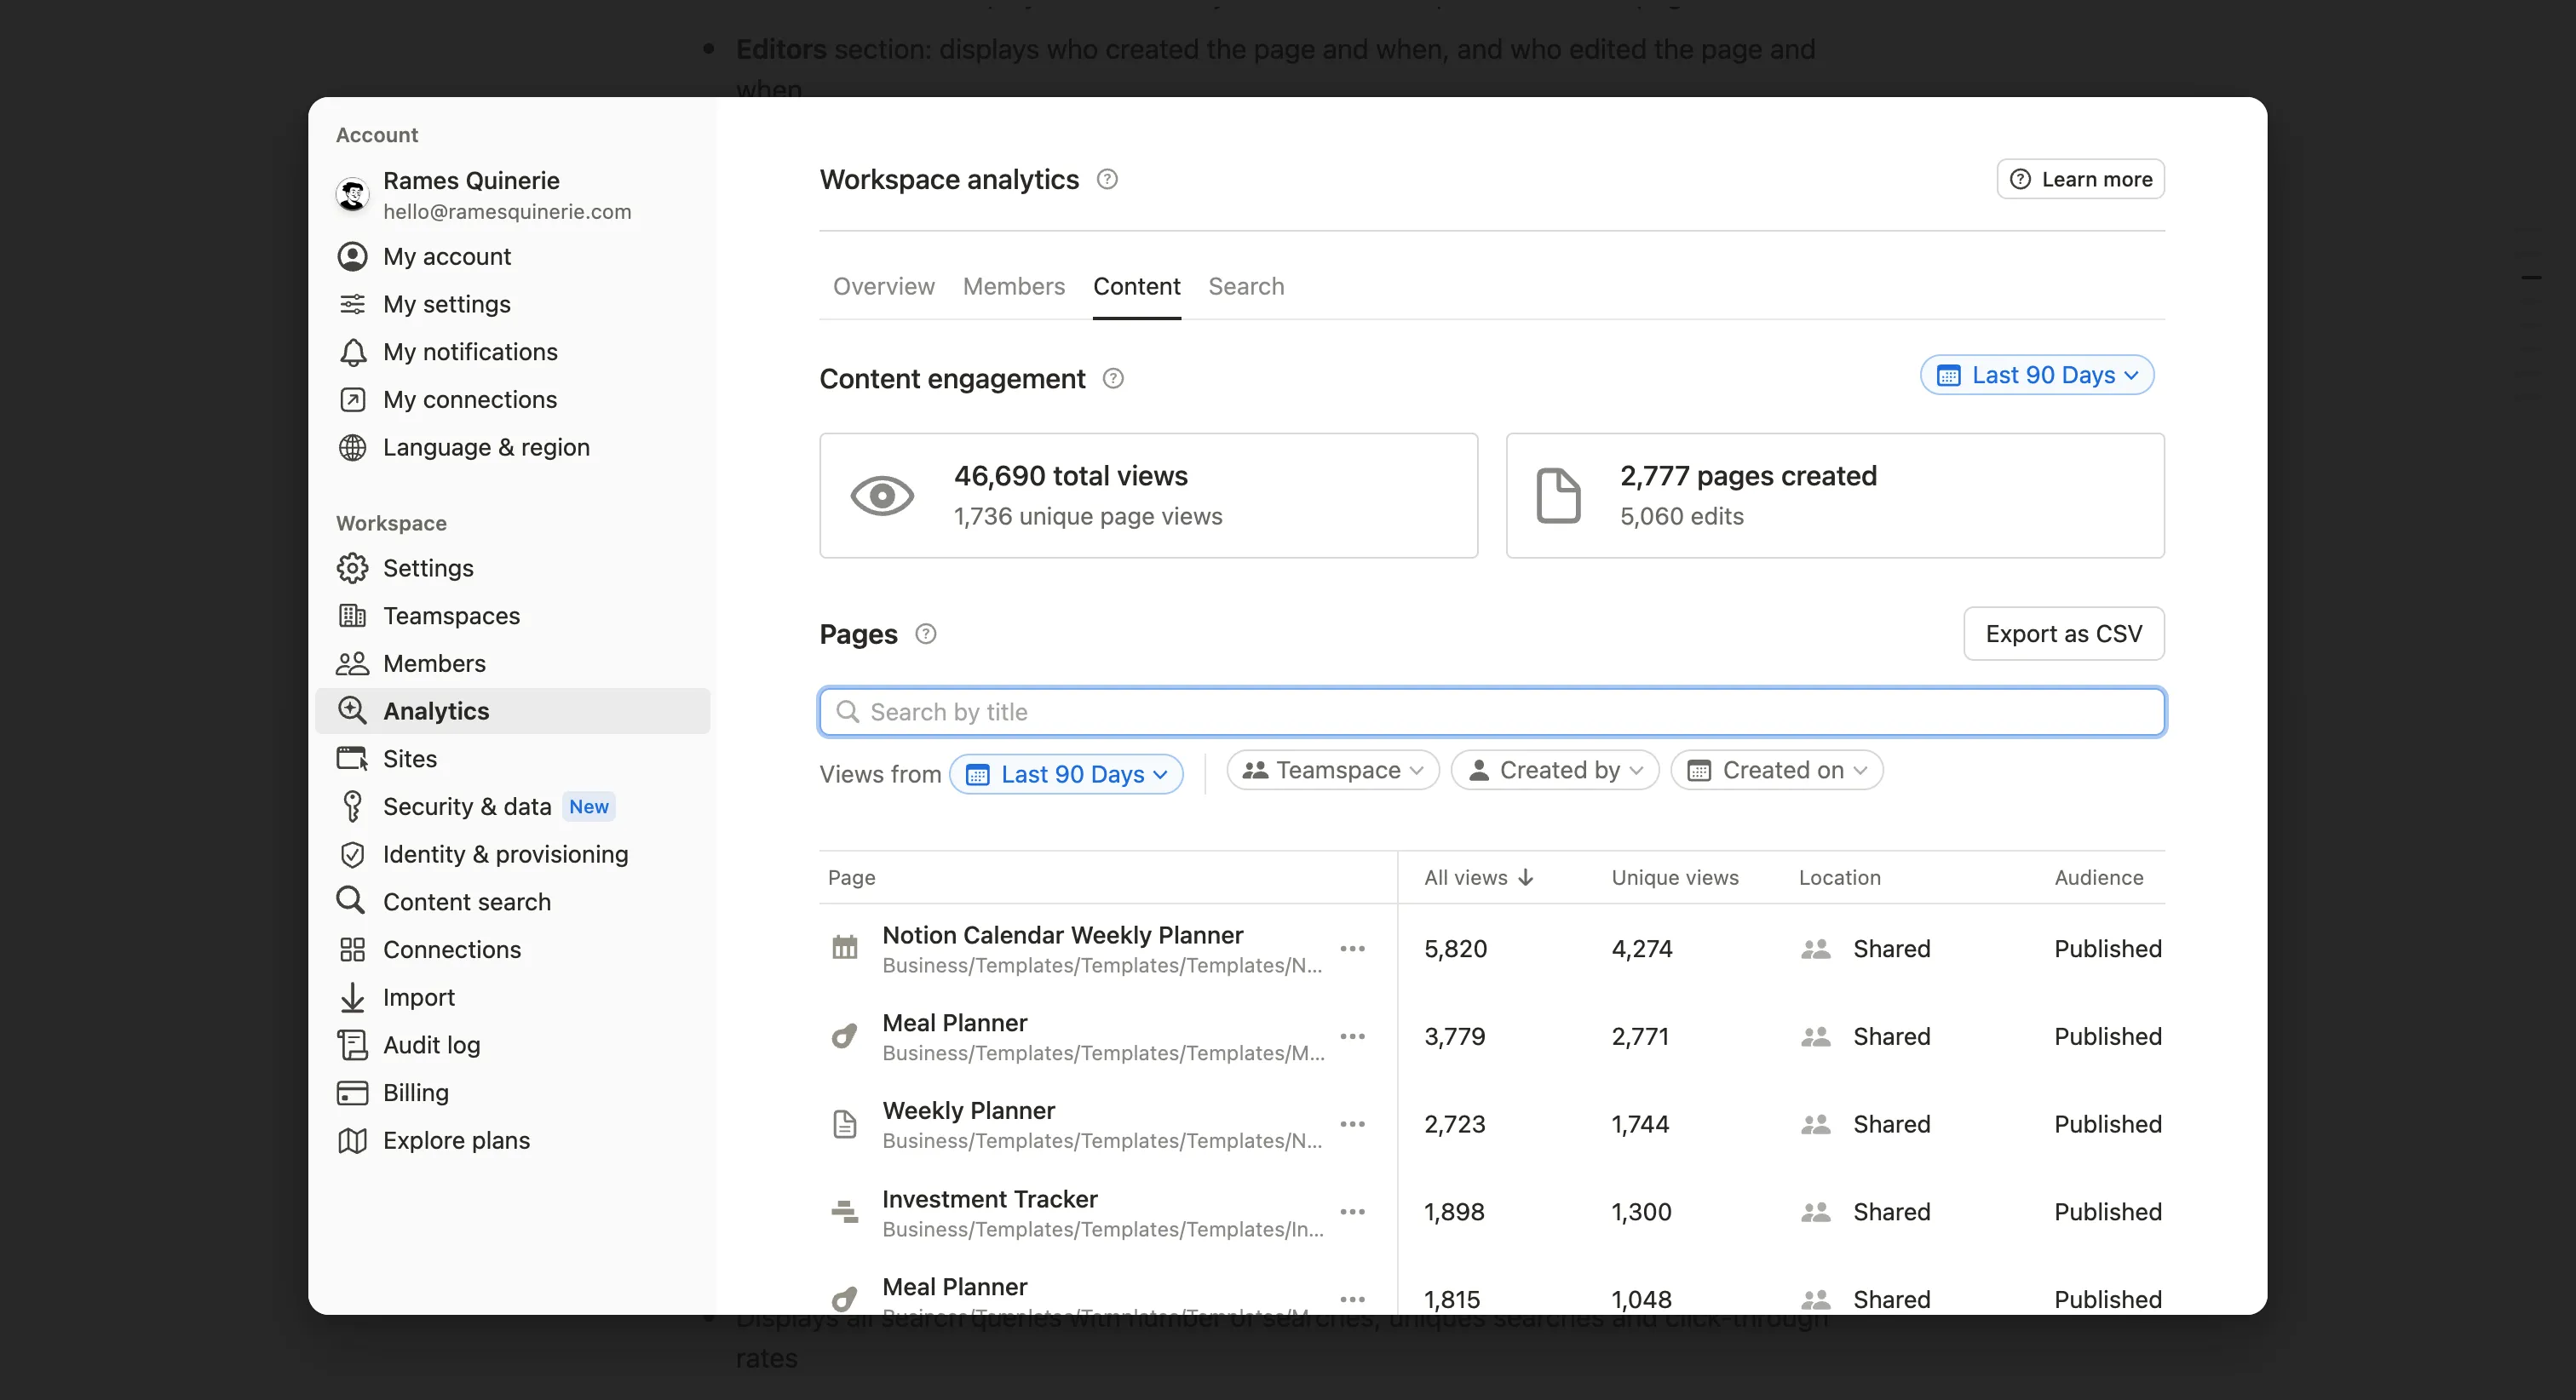Click the page icon in pages created card
Viewport: 2576px width, 1400px height.
(1558, 496)
